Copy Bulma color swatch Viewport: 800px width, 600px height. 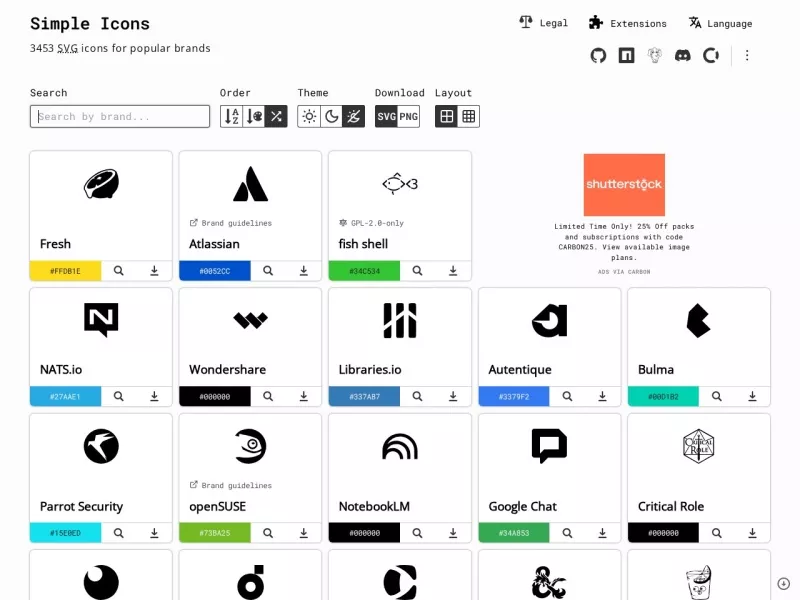(663, 396)
